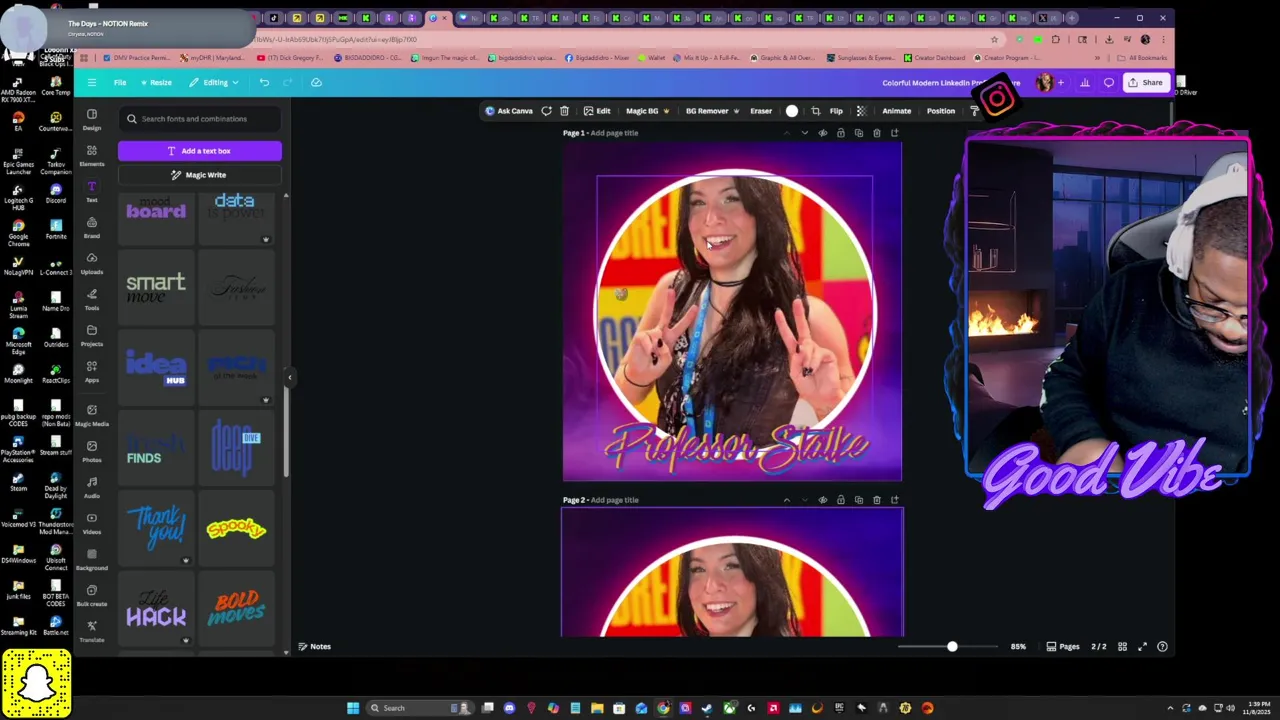This screenshot has height=720, width=1280.
Task: Open the Position panel
Action: (x=940, y=111)
